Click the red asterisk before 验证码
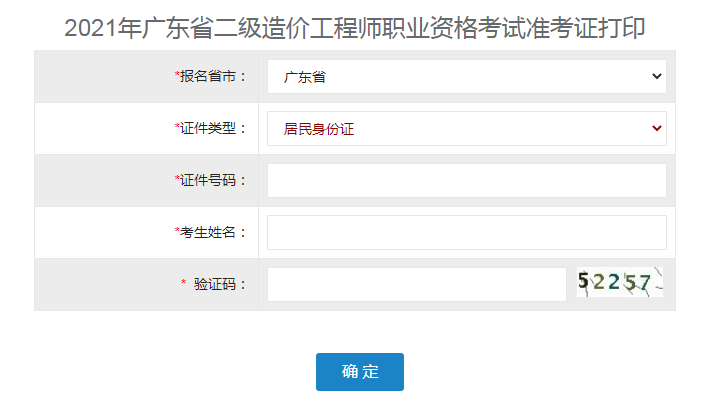Viewport: 702px width, 409px height. pos(184,284)
